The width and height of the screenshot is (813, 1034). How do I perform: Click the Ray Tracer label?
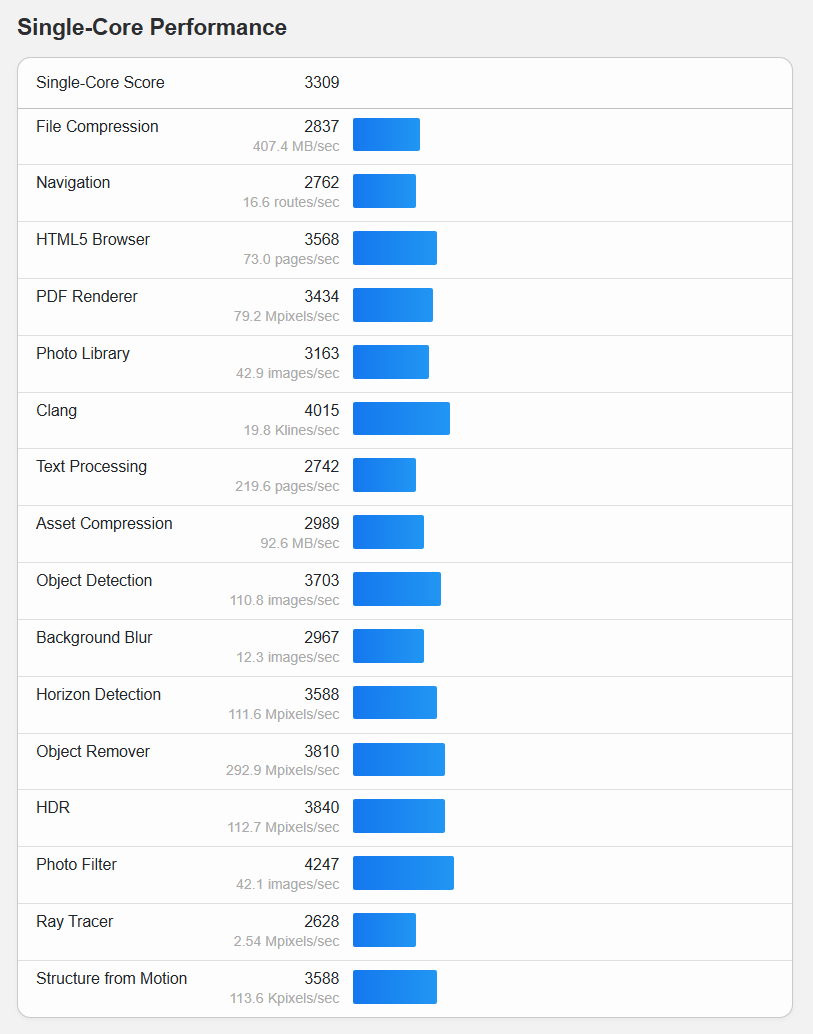(75, 922)
